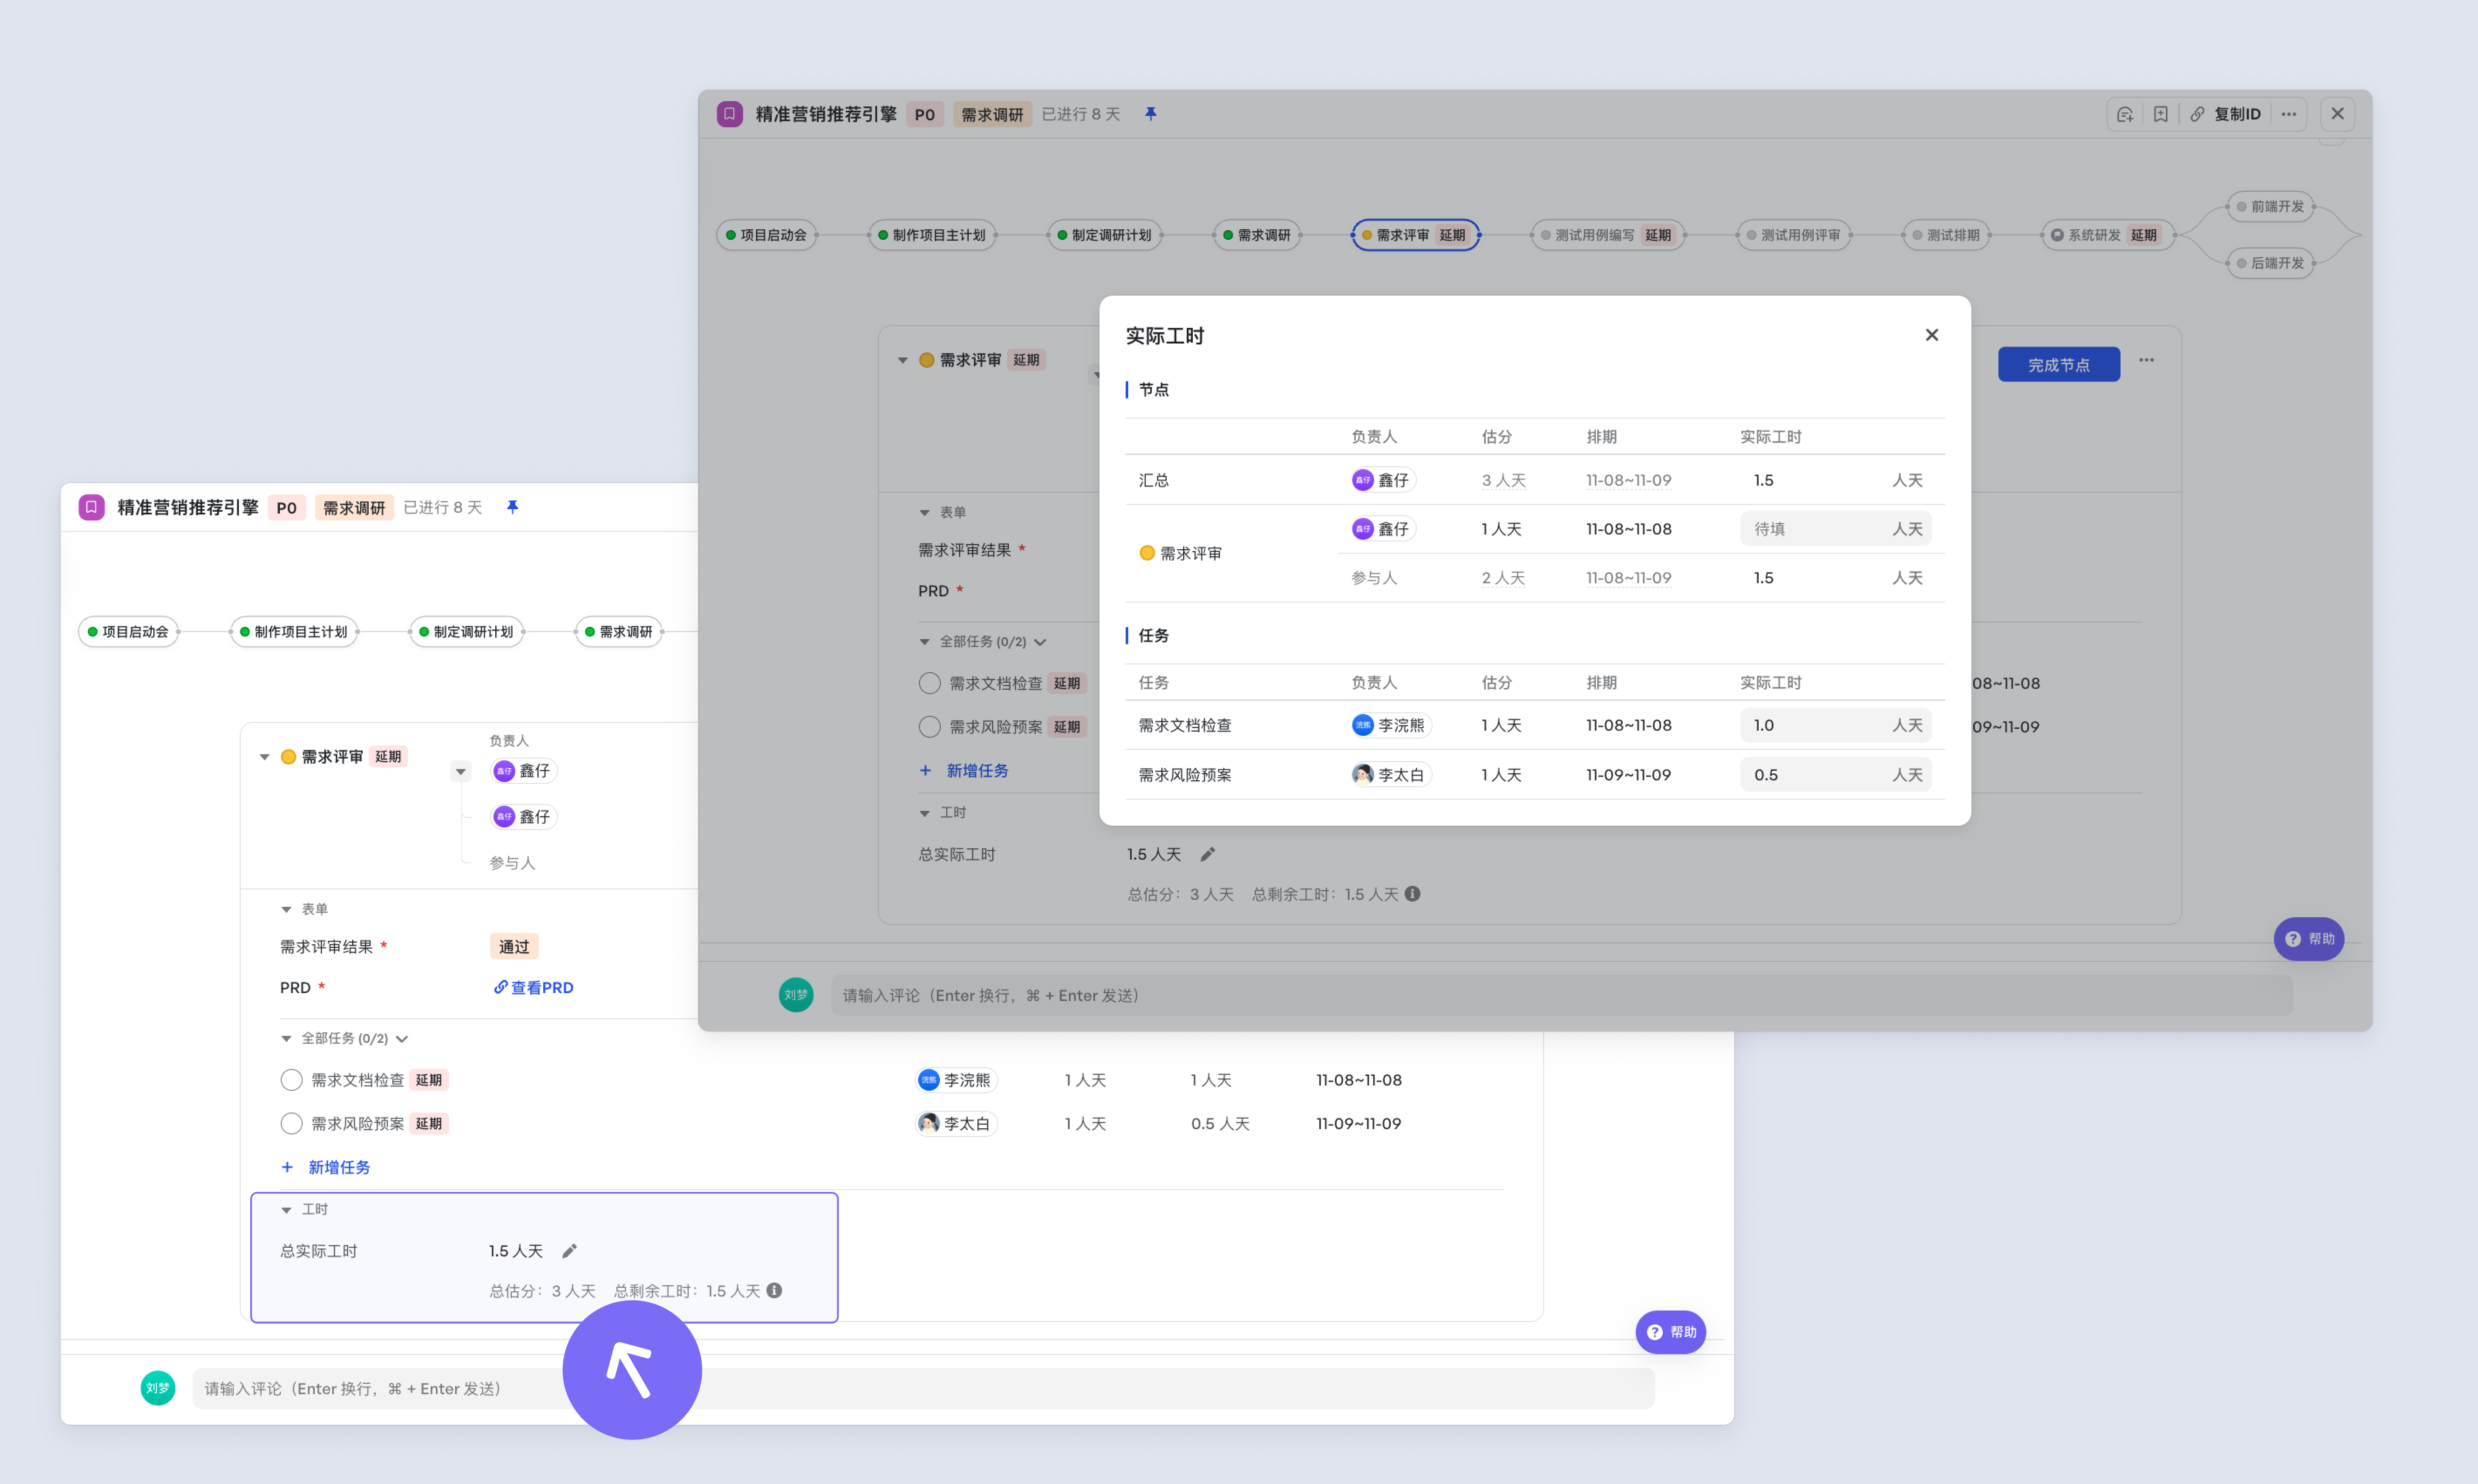Click the 李浣熊 avatar chip in the left window task row
The image size is (2478, 1484).
[956, 1080]
